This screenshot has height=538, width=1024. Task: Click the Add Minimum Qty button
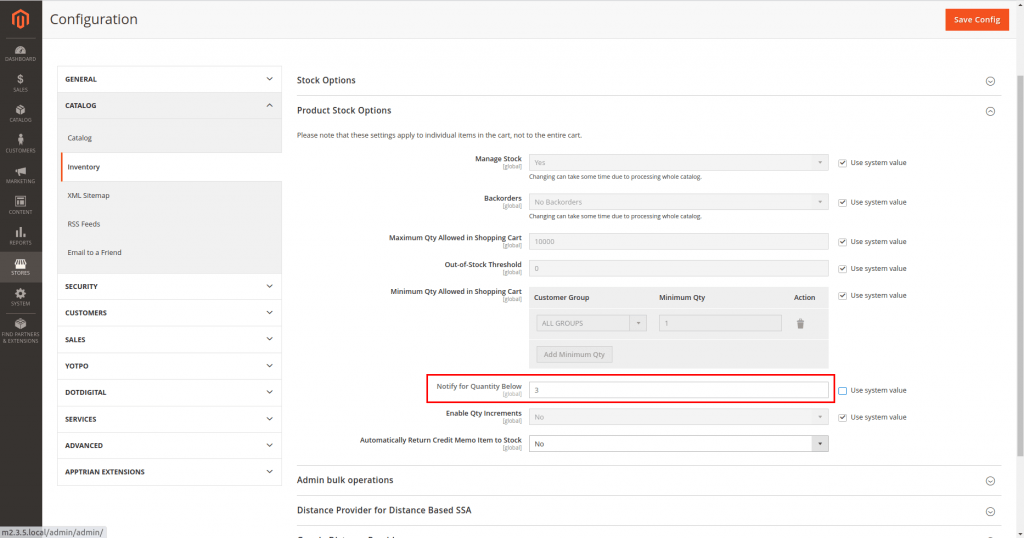[x=573, y=354]
